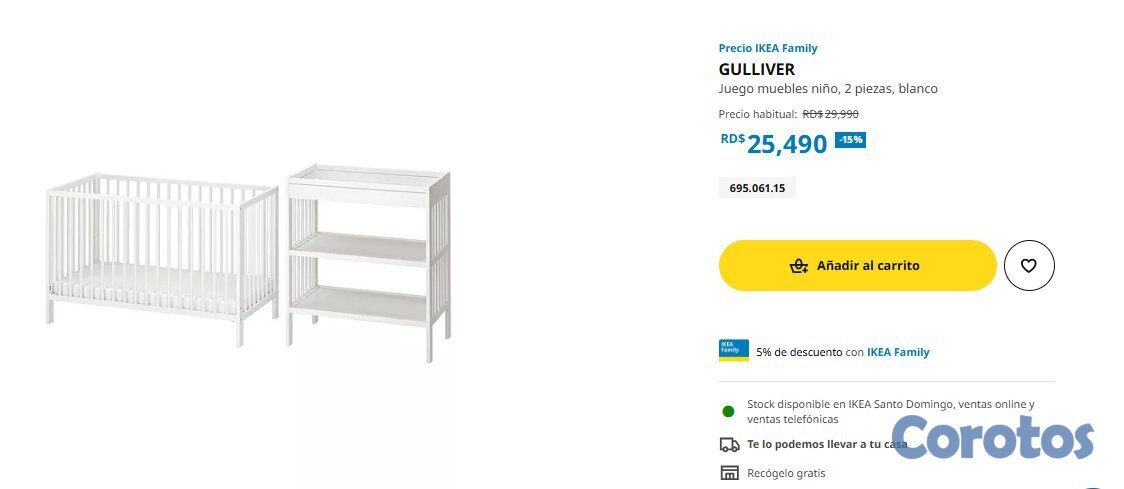Open IKEA Family link beside 5% de descuento
The image size is (1124, 489).
tap(897, 352)
